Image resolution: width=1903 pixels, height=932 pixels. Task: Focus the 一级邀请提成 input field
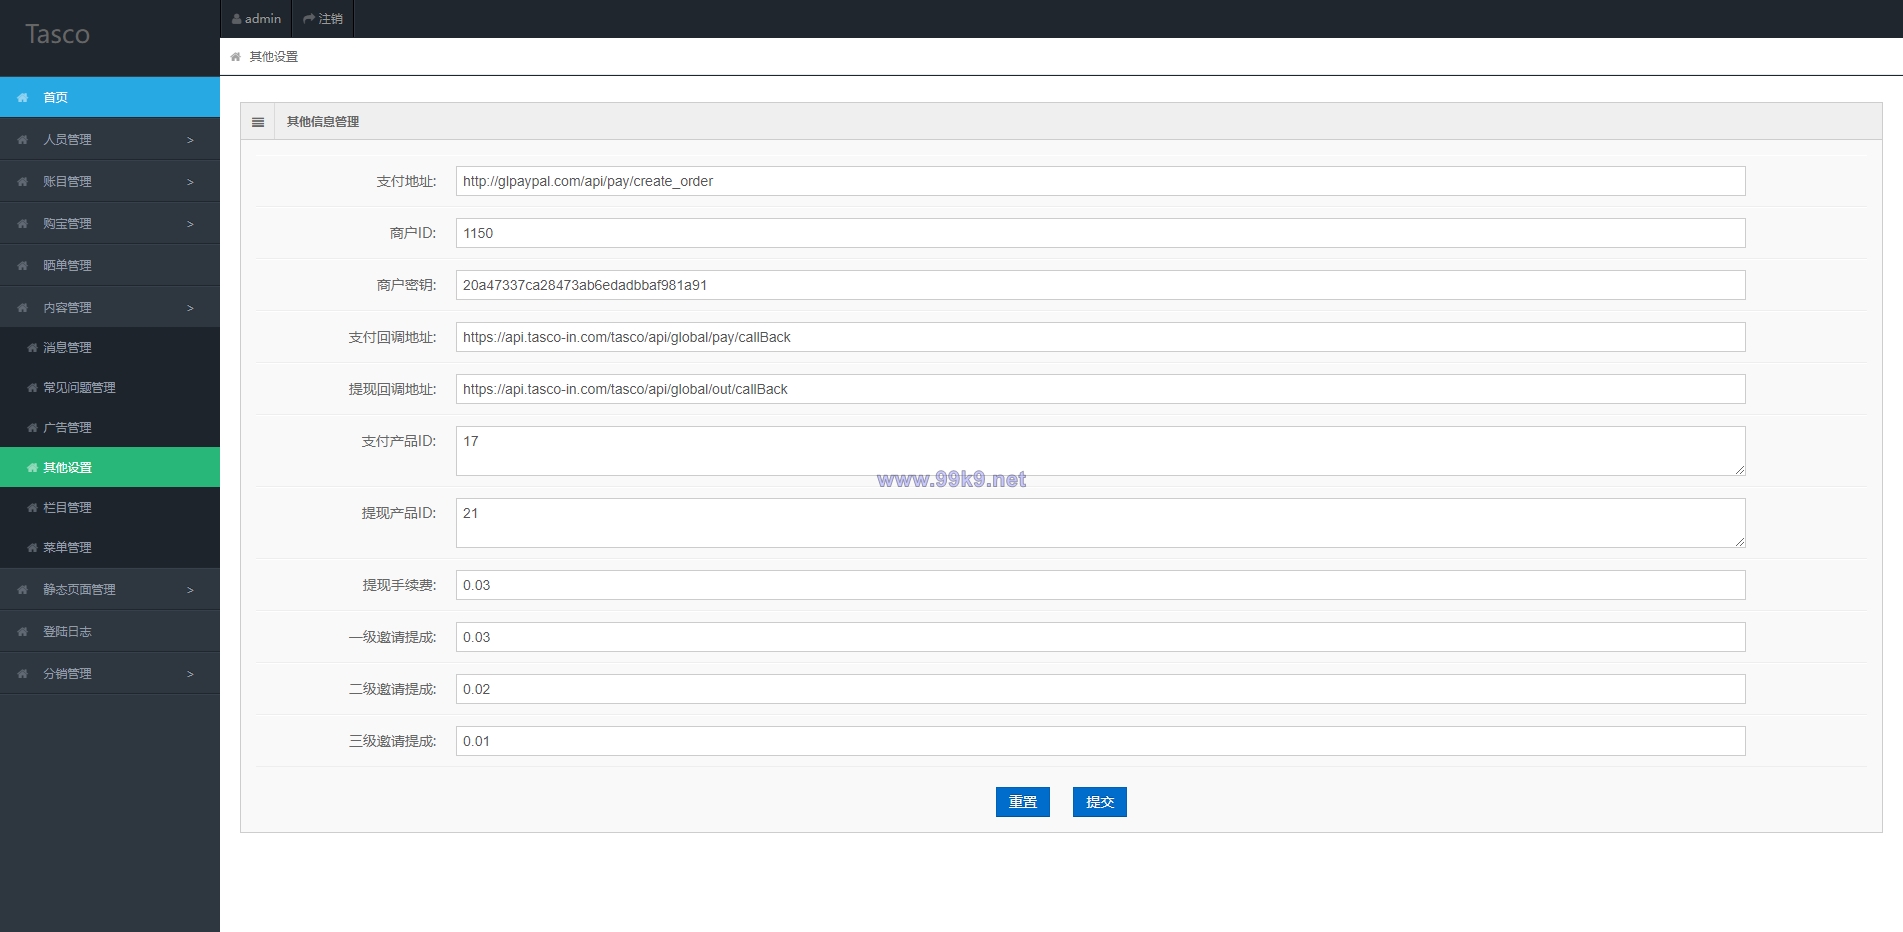click(x=1101, y=637)
